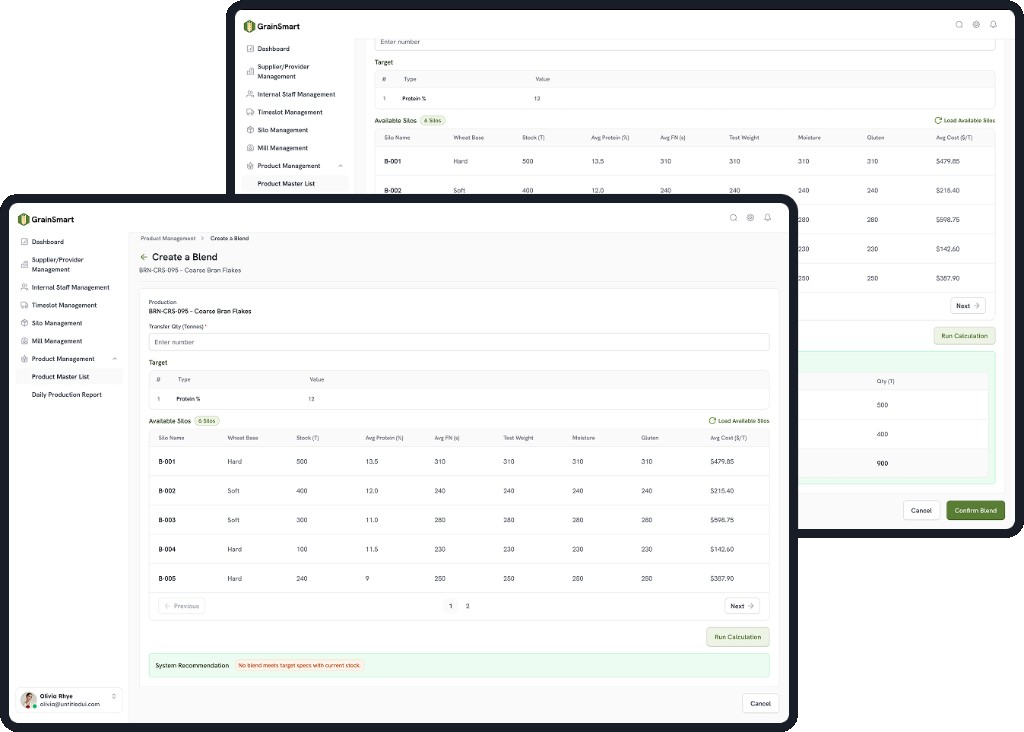
Task: Click the back arrow beside Create a Blend
Action: [x=144, y=257]
